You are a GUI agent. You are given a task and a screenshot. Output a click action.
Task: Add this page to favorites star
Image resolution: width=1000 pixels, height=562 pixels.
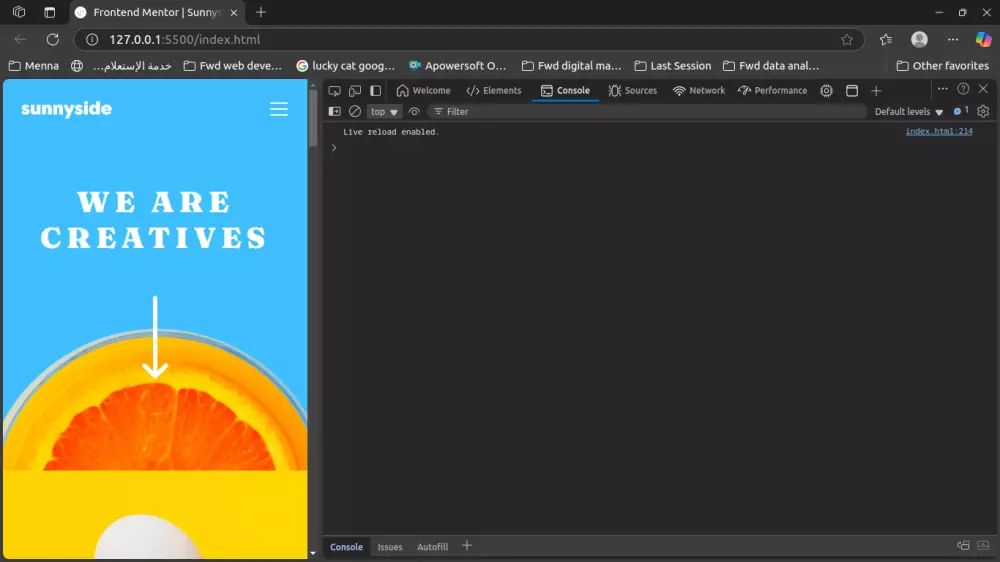(x=847, y=40)
